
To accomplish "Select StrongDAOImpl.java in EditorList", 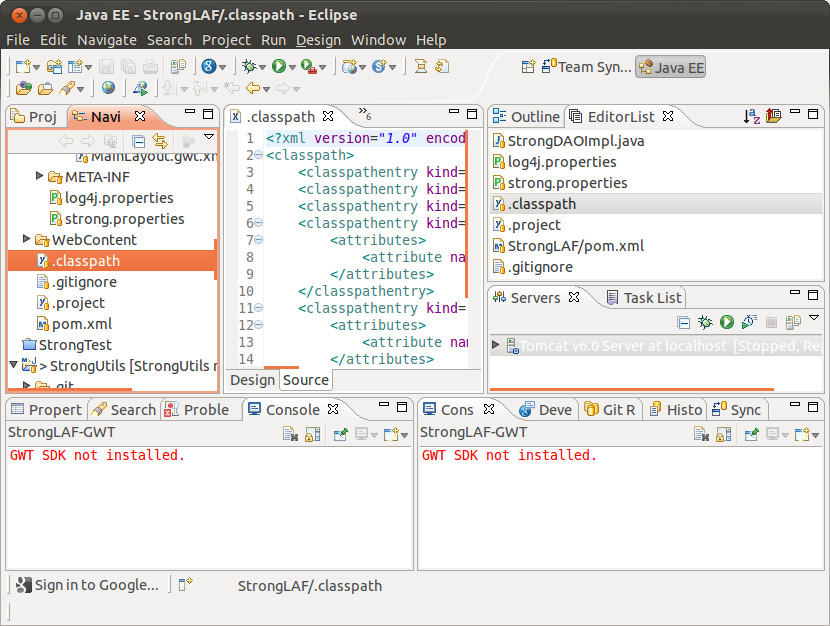I will coord(575,141).
